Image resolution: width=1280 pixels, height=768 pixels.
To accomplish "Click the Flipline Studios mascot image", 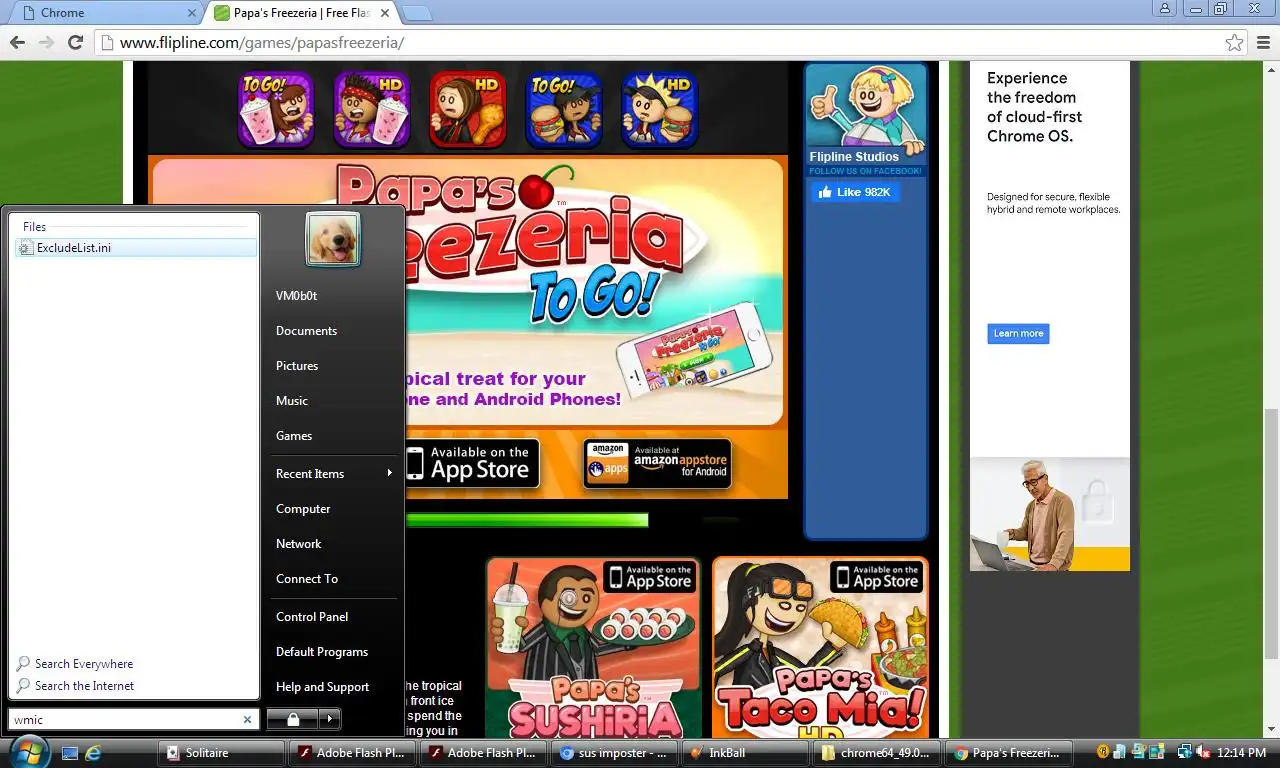I will [866, 107].
